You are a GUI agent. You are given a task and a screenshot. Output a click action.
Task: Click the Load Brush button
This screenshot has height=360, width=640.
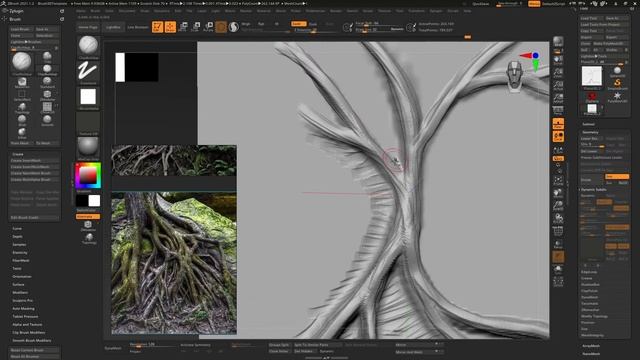pyautogui.click(x=22, y=29)
